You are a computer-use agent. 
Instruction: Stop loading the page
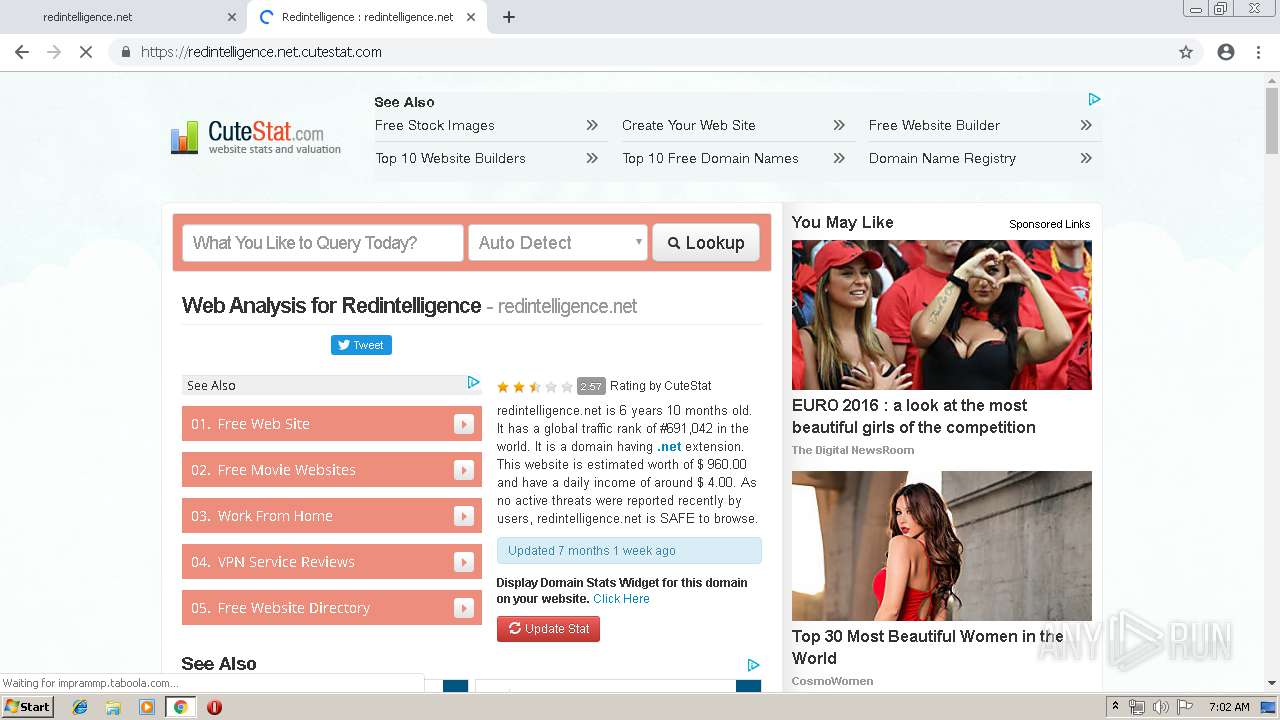[x=86, y=52]
